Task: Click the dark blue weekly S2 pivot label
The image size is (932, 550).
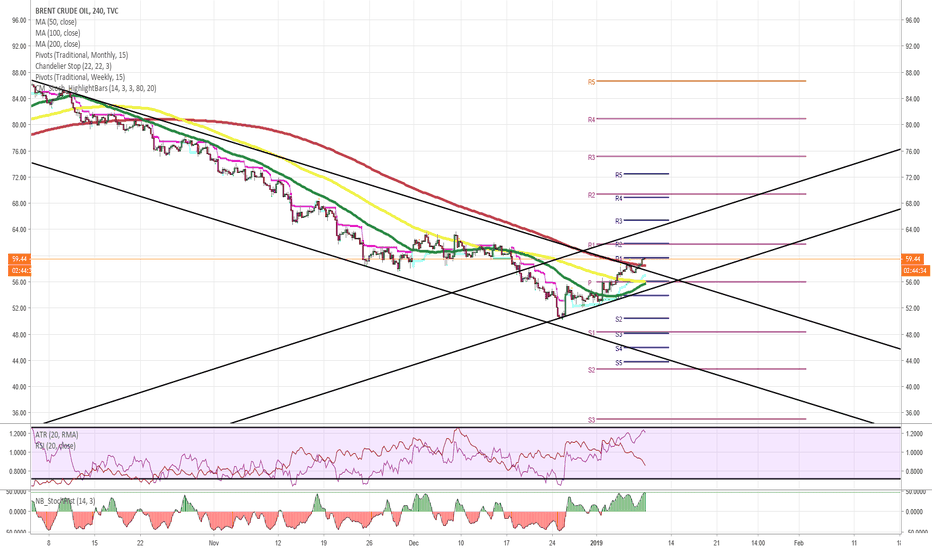Action: pyautogui.click(x=619, y=319)
